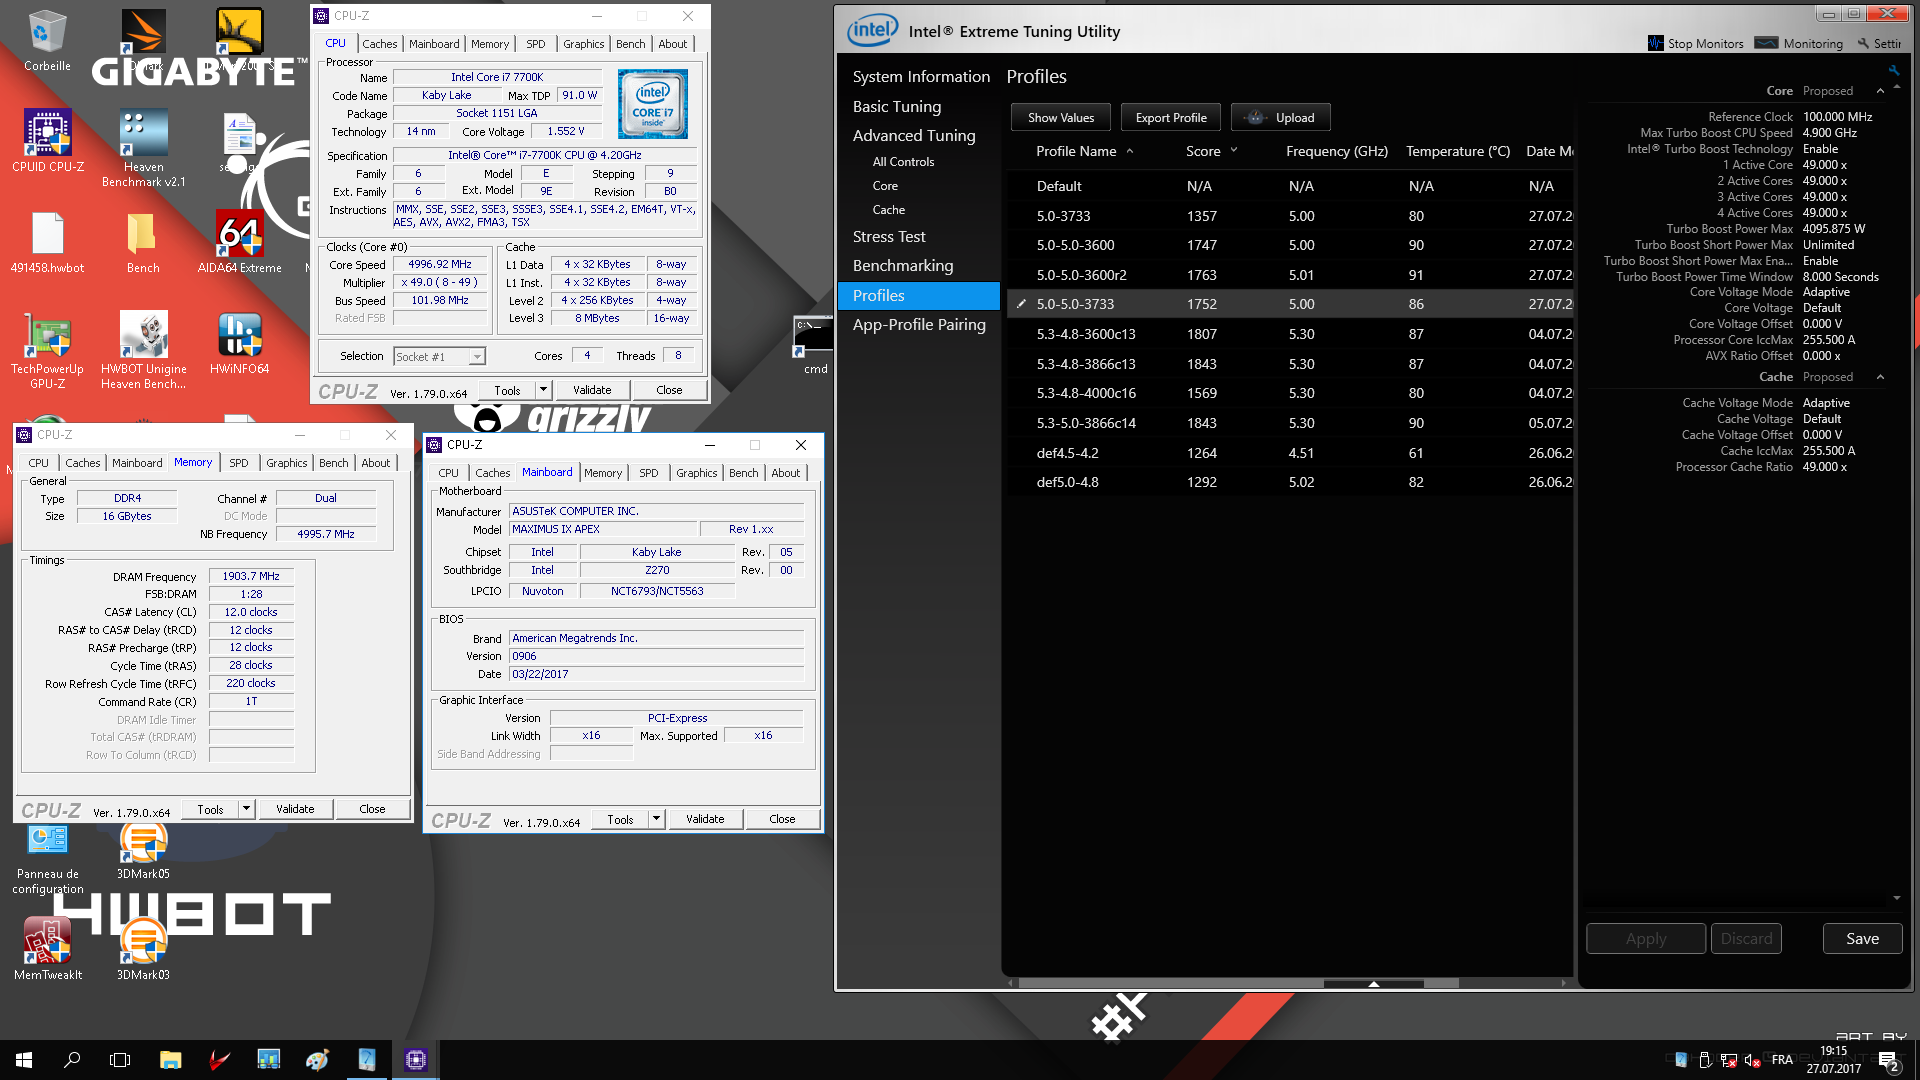
Task: Click the Show Values button
Action: (1061, 118)
